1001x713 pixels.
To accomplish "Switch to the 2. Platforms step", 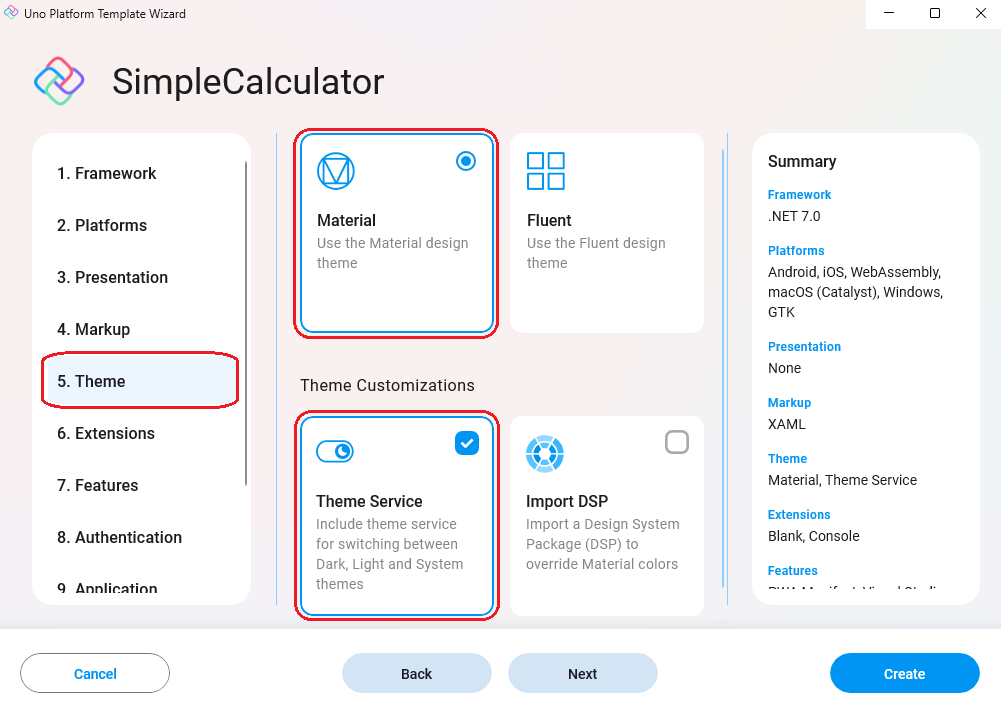I will tap(100, 225).
